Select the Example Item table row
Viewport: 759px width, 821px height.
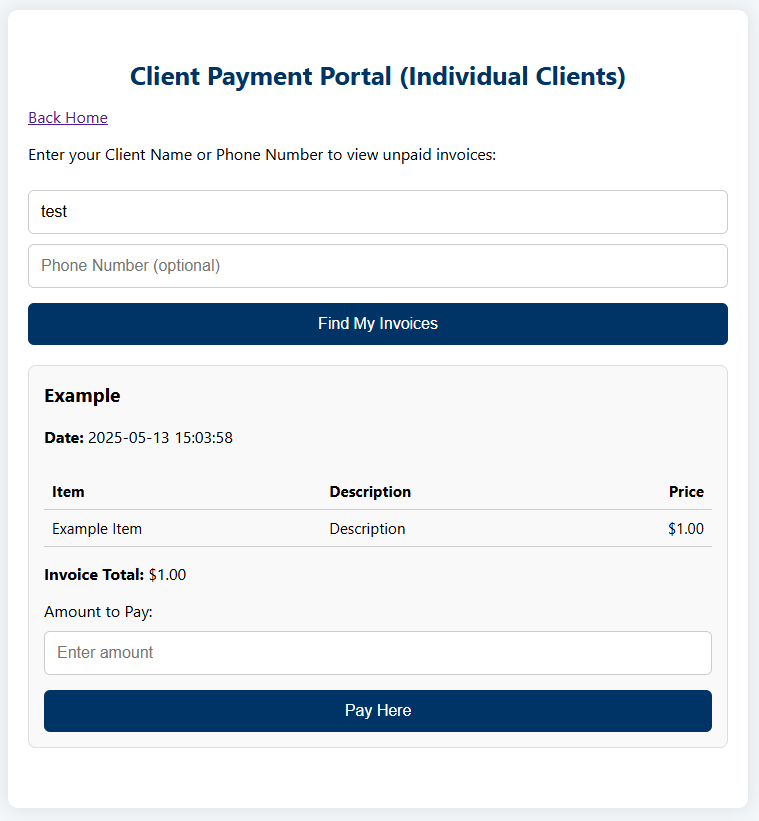coord(377,528)
